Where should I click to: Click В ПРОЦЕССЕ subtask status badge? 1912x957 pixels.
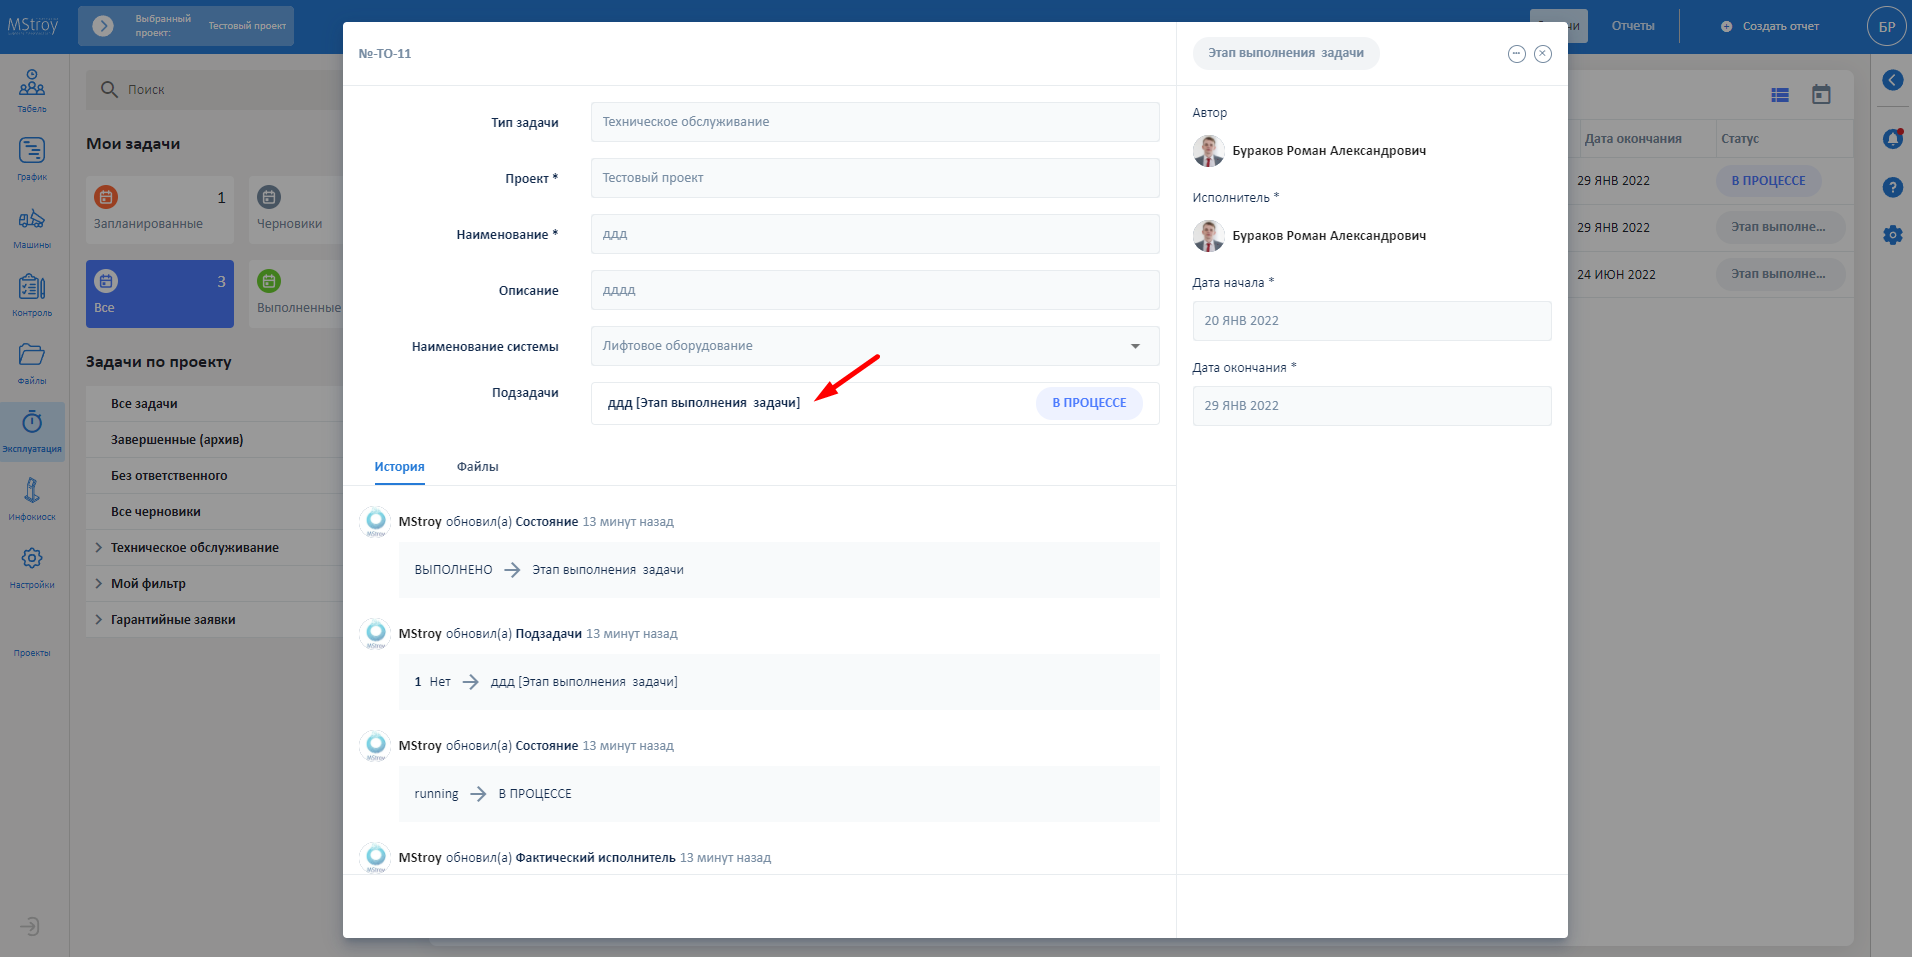point(1089,403)
